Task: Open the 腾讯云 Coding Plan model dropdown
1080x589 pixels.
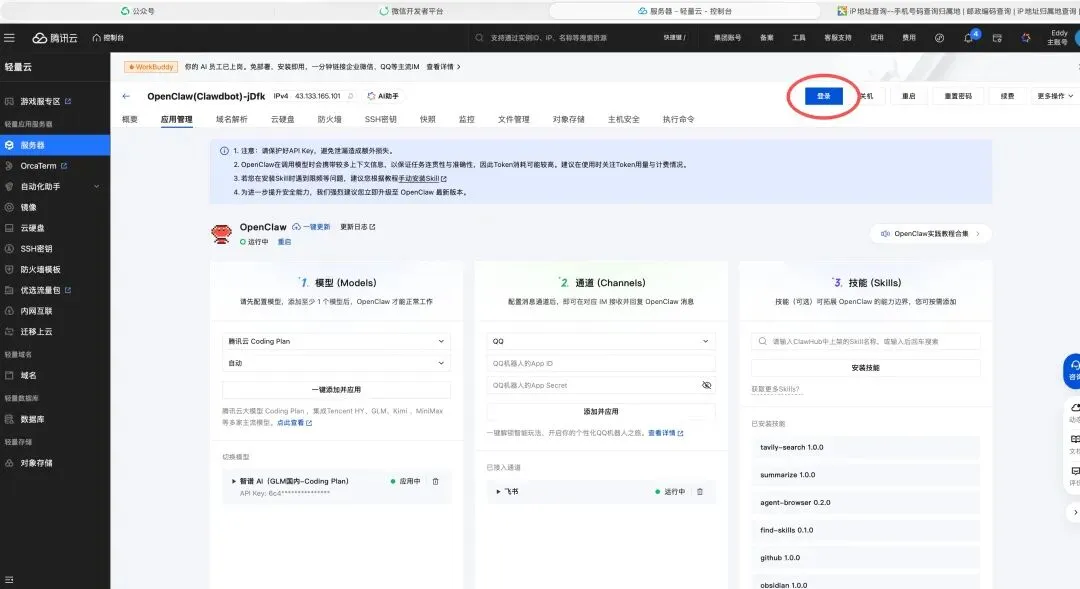Action: [336, 341]
